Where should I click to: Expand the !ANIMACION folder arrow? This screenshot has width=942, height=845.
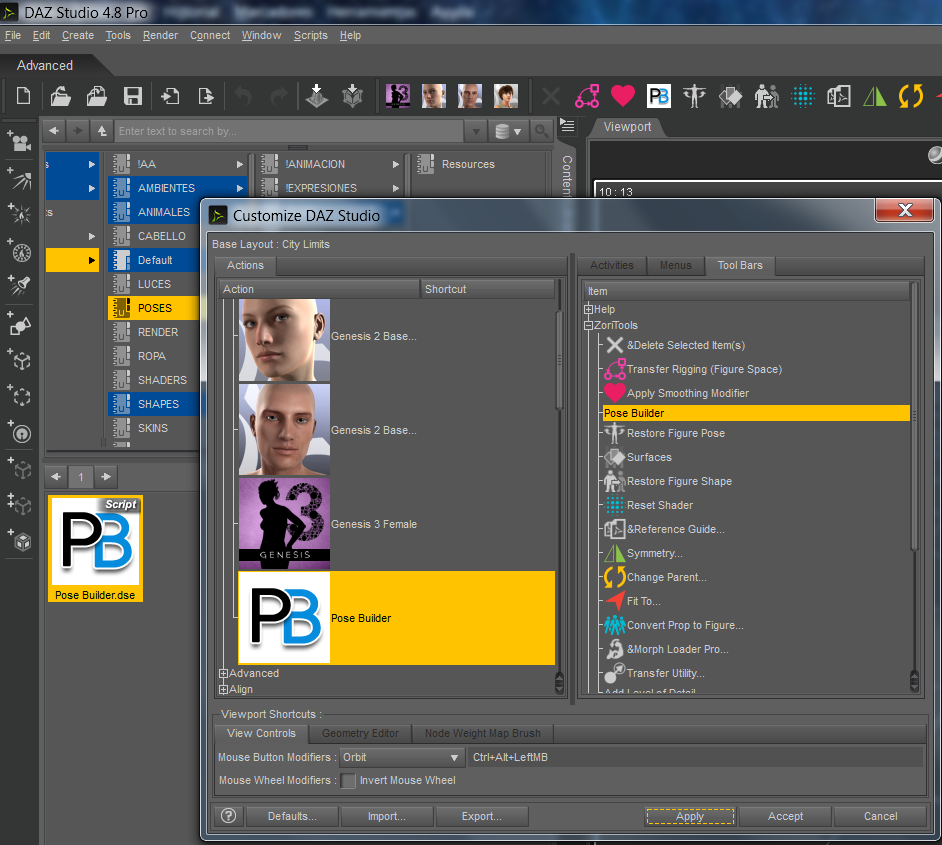point(395,164)
